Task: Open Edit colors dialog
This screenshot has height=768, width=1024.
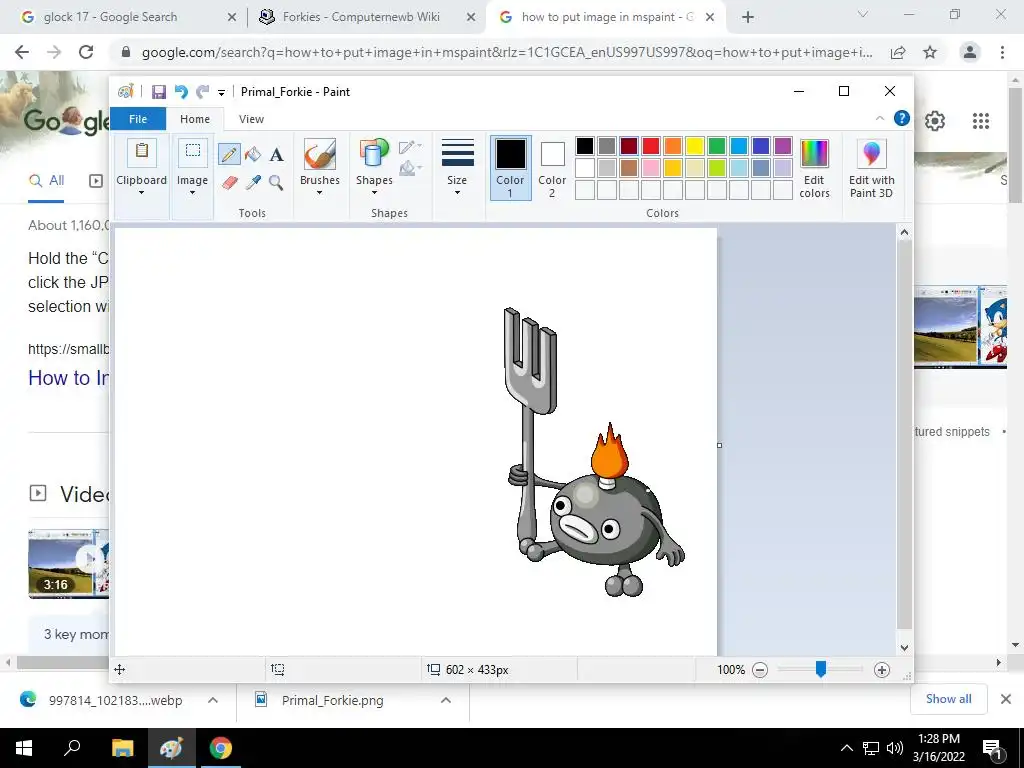Action: point(814,168)
